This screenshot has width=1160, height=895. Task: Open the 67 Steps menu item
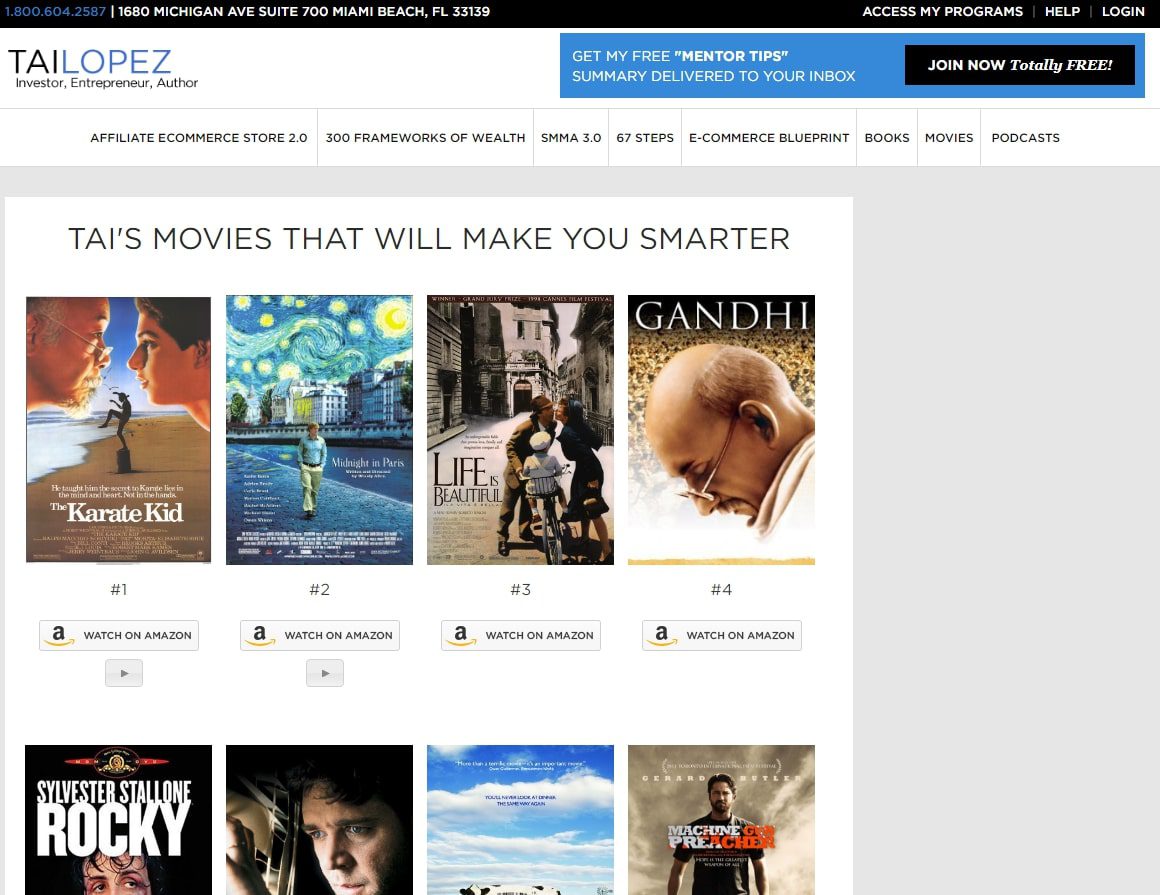tap(645, 138)
